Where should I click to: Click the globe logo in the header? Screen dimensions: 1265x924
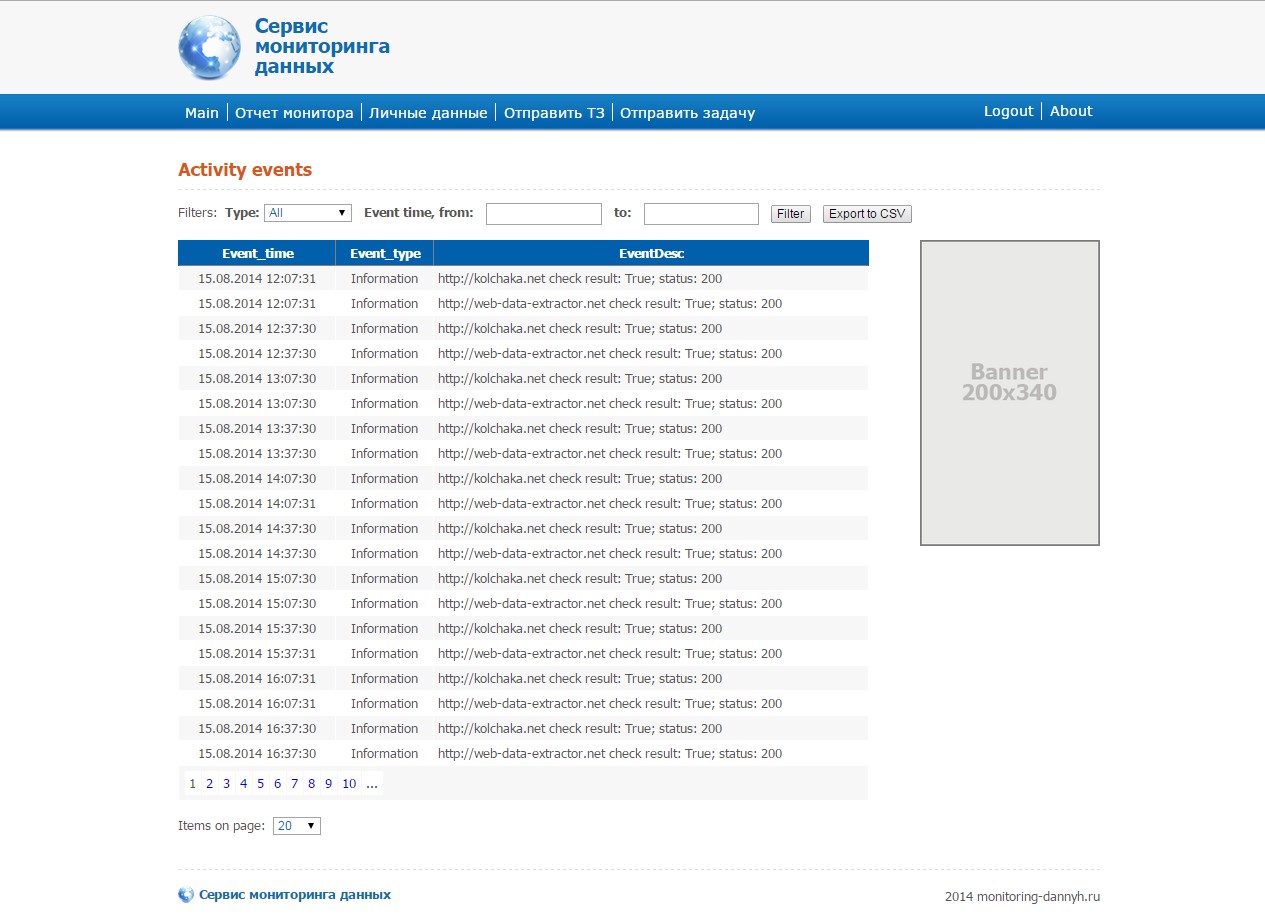(209, 47)
